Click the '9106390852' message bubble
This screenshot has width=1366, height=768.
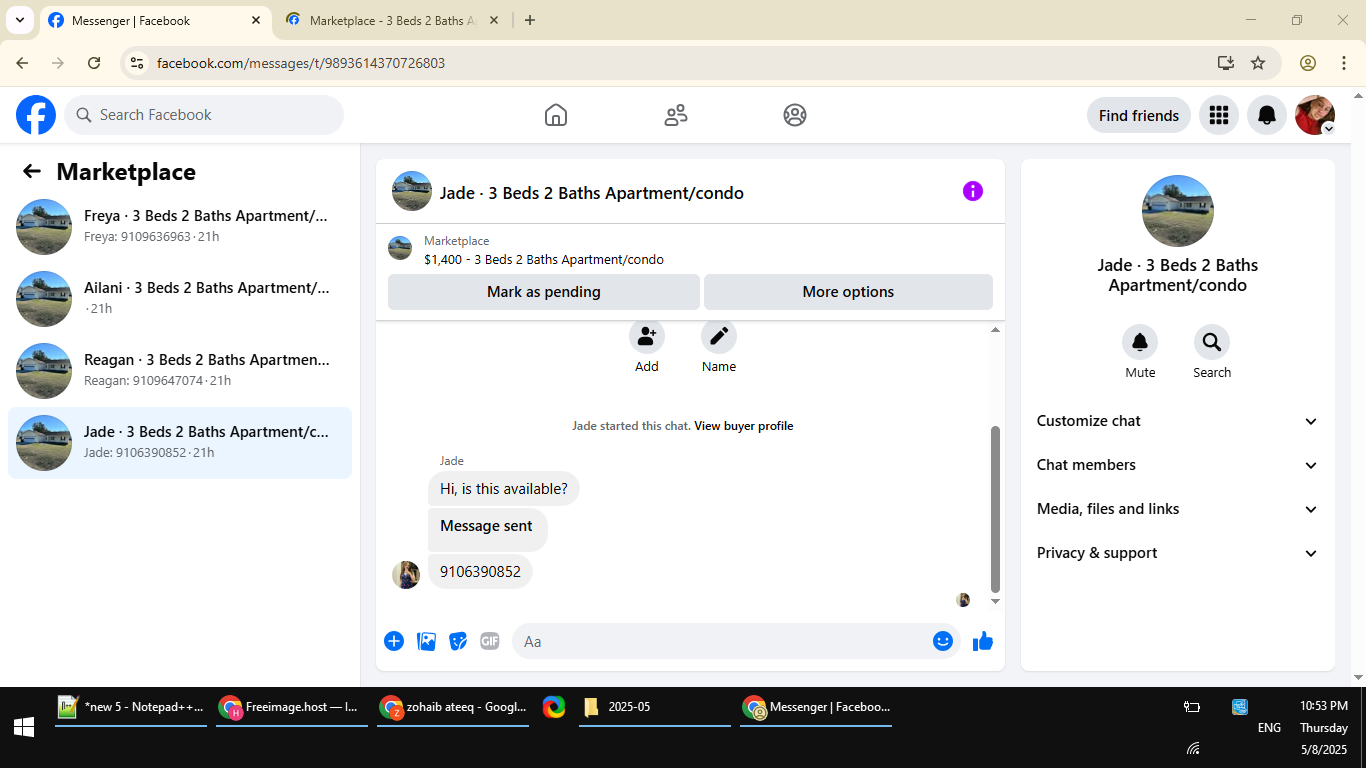481,572
